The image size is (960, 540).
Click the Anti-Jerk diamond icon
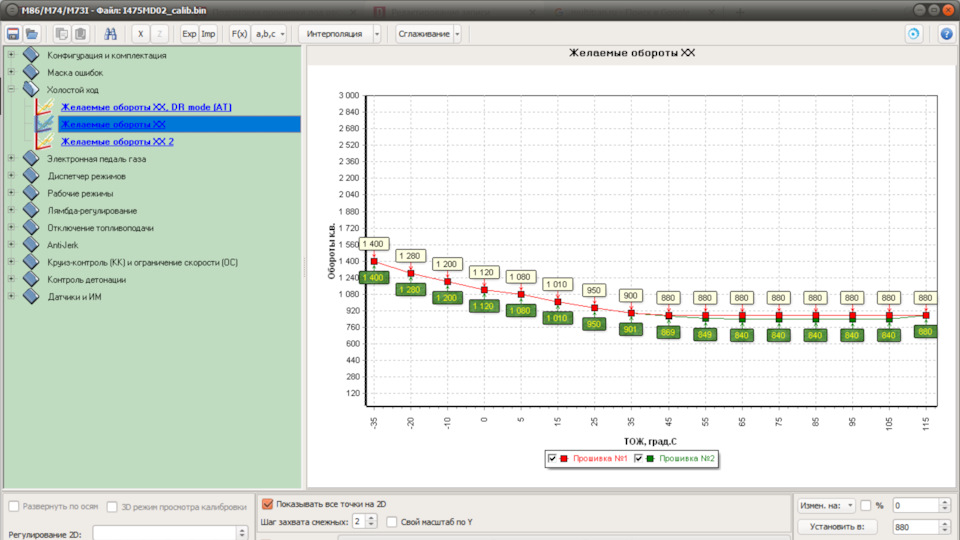coord(31,244)
